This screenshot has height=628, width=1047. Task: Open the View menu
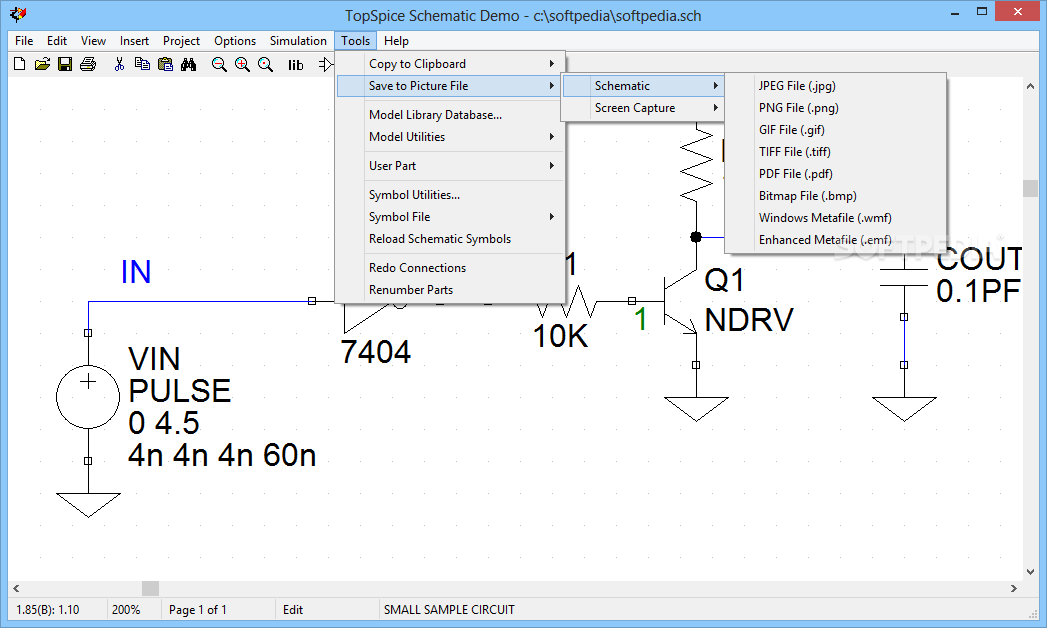tap(93, 41)
